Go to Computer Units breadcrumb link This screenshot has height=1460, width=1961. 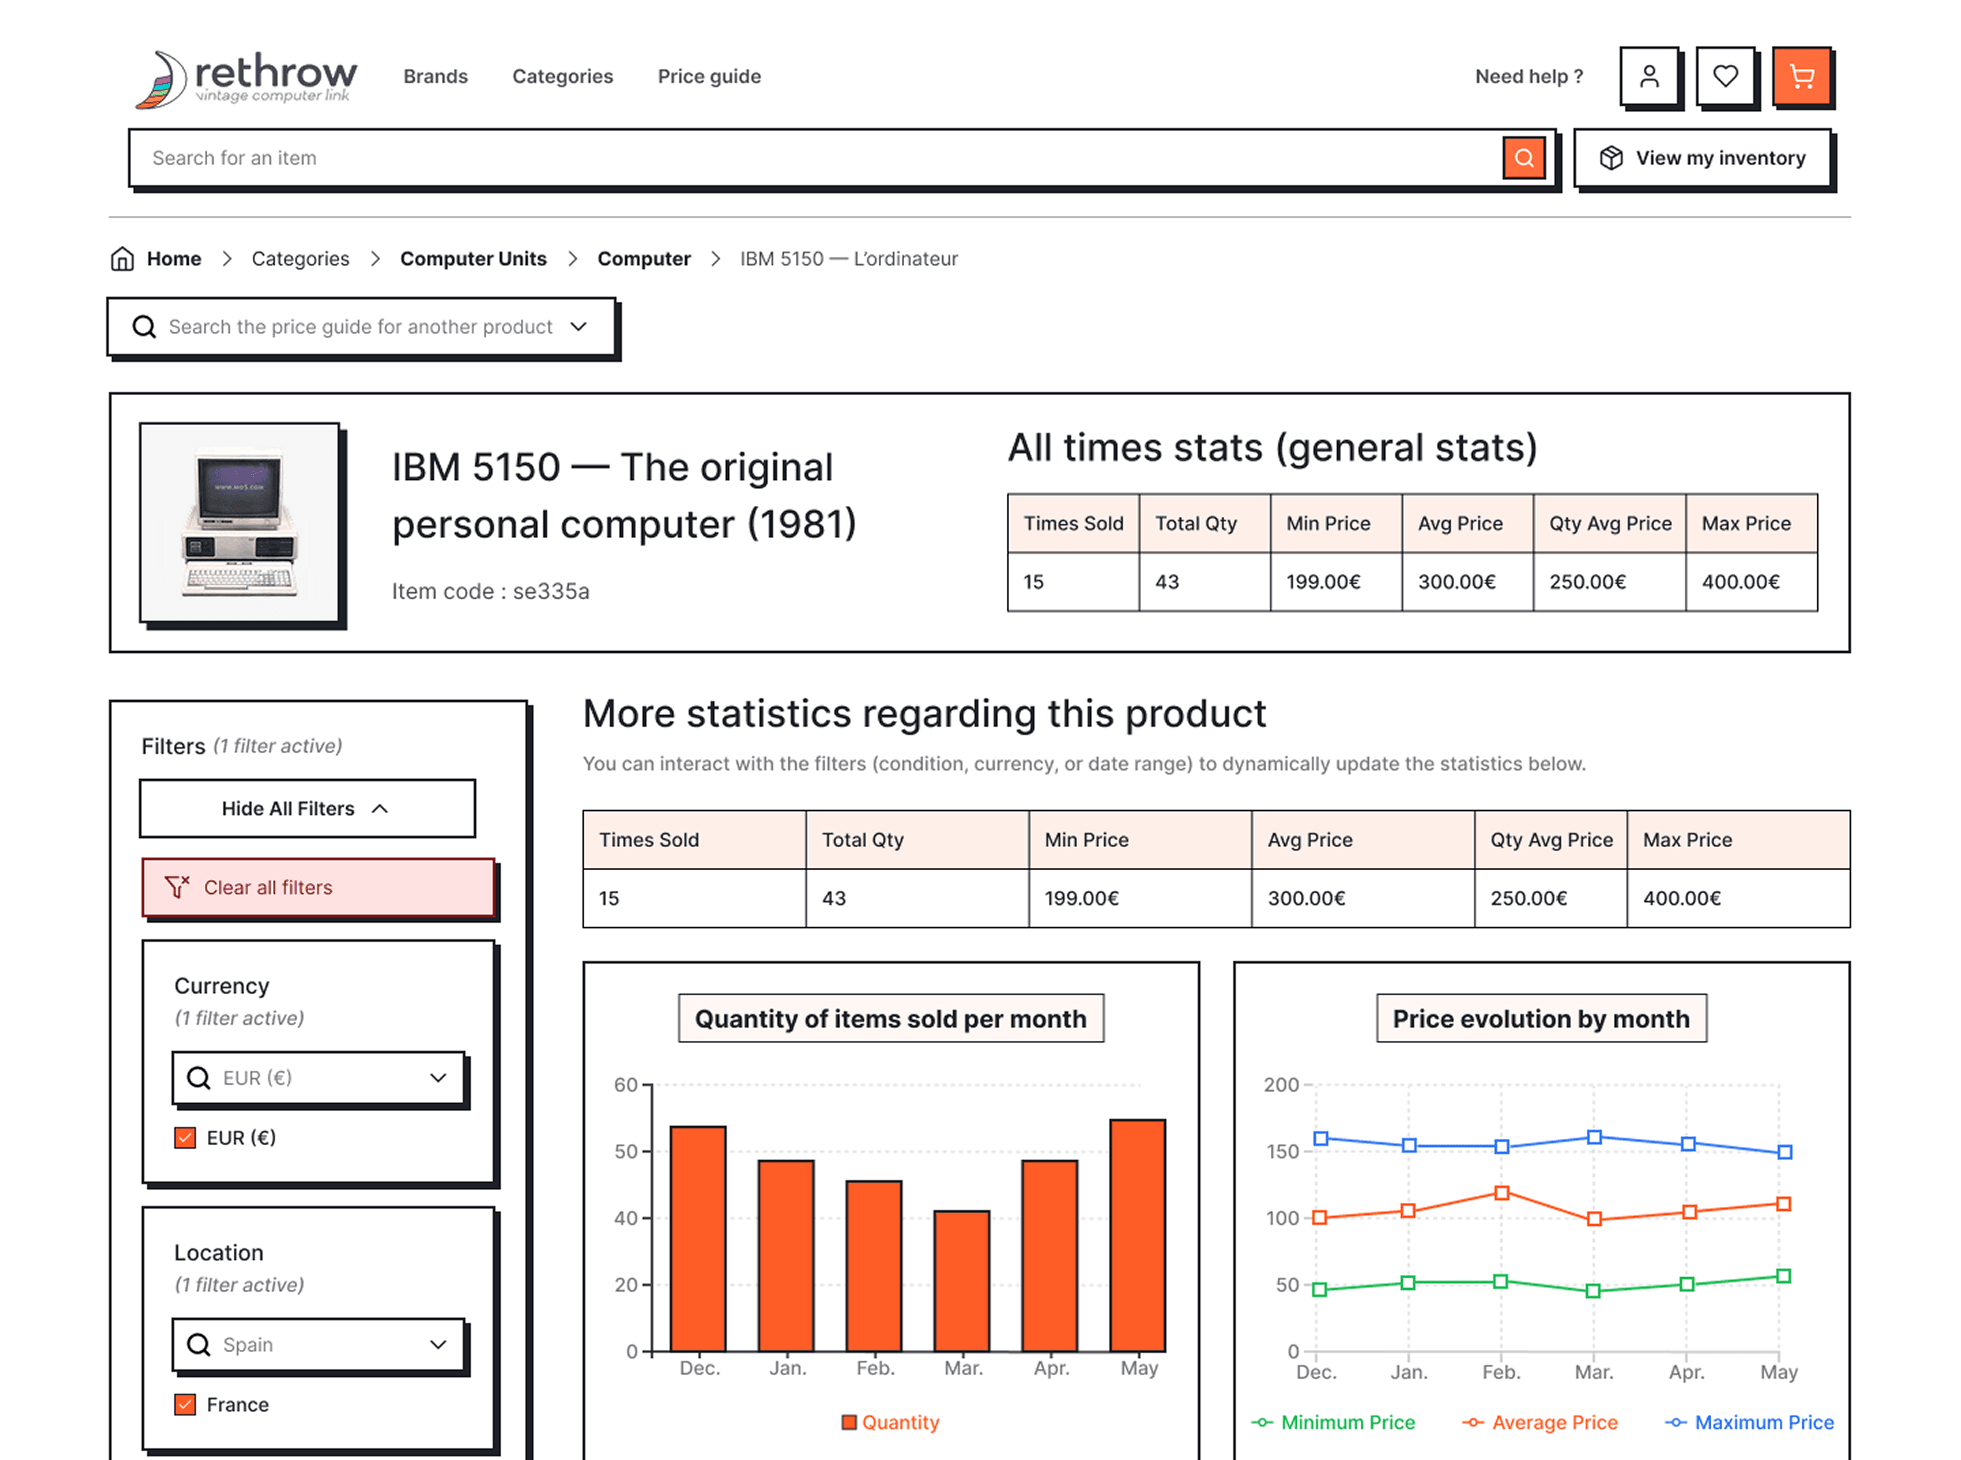pos(473,259)
